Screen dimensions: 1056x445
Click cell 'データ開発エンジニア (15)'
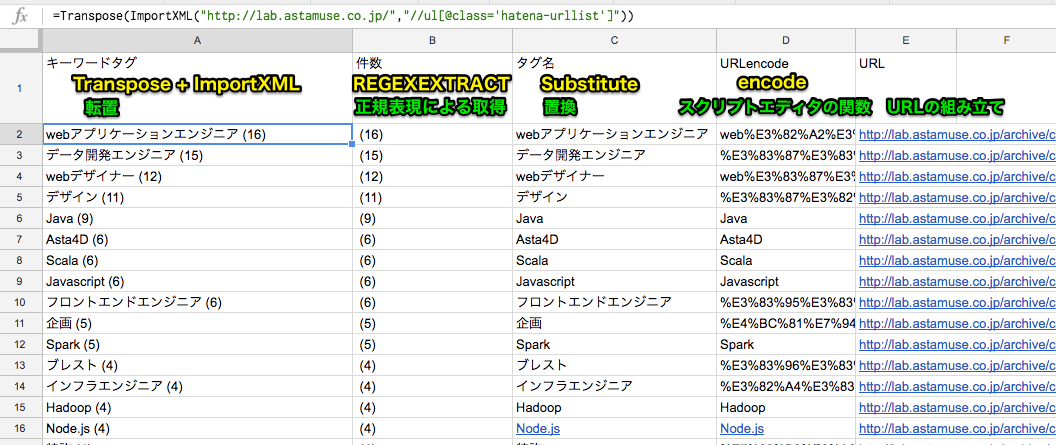point(197,156)
